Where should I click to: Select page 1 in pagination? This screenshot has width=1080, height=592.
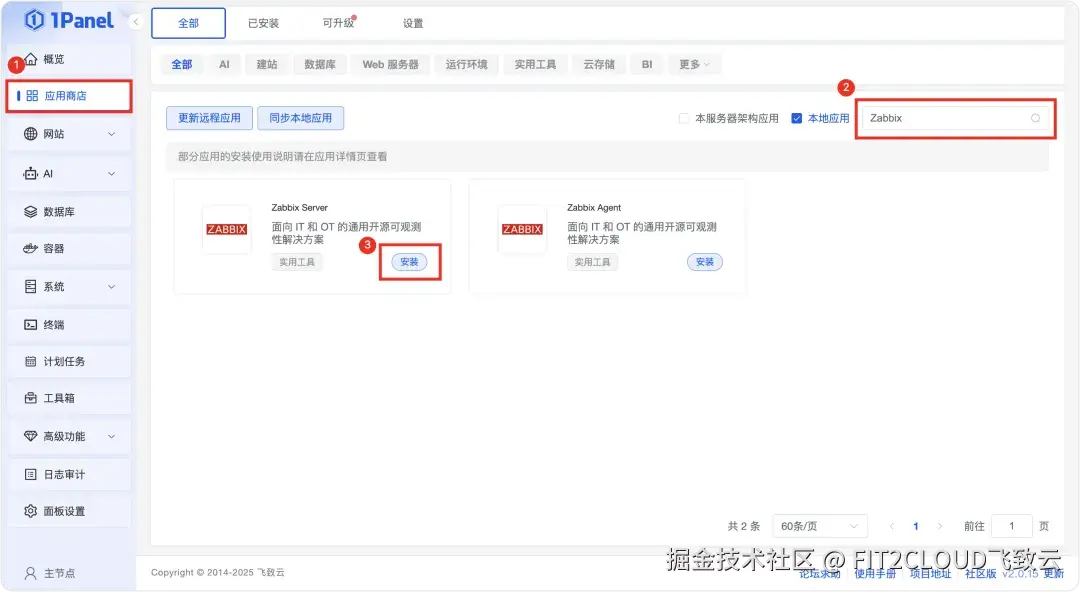(915, 526)
